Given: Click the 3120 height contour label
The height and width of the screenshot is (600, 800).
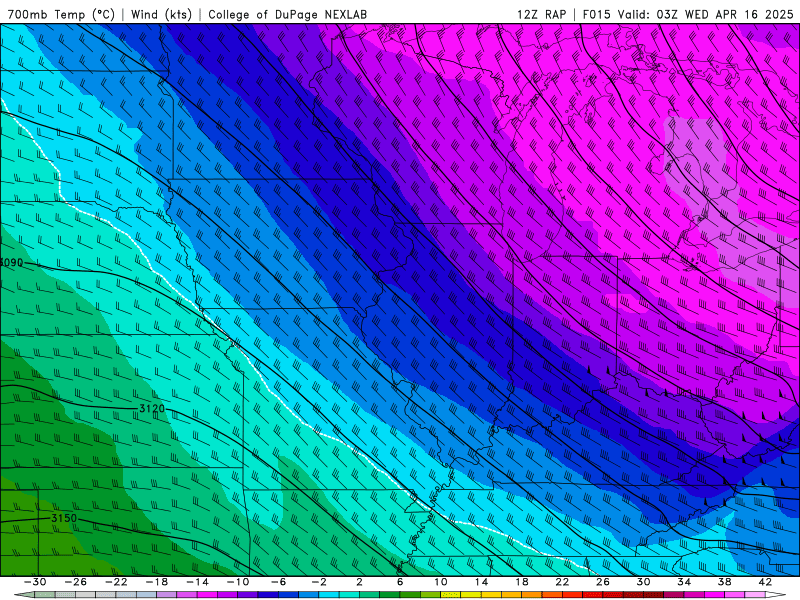Looking at the screenshot, I should pyautogui.click(x=152, y=409).
